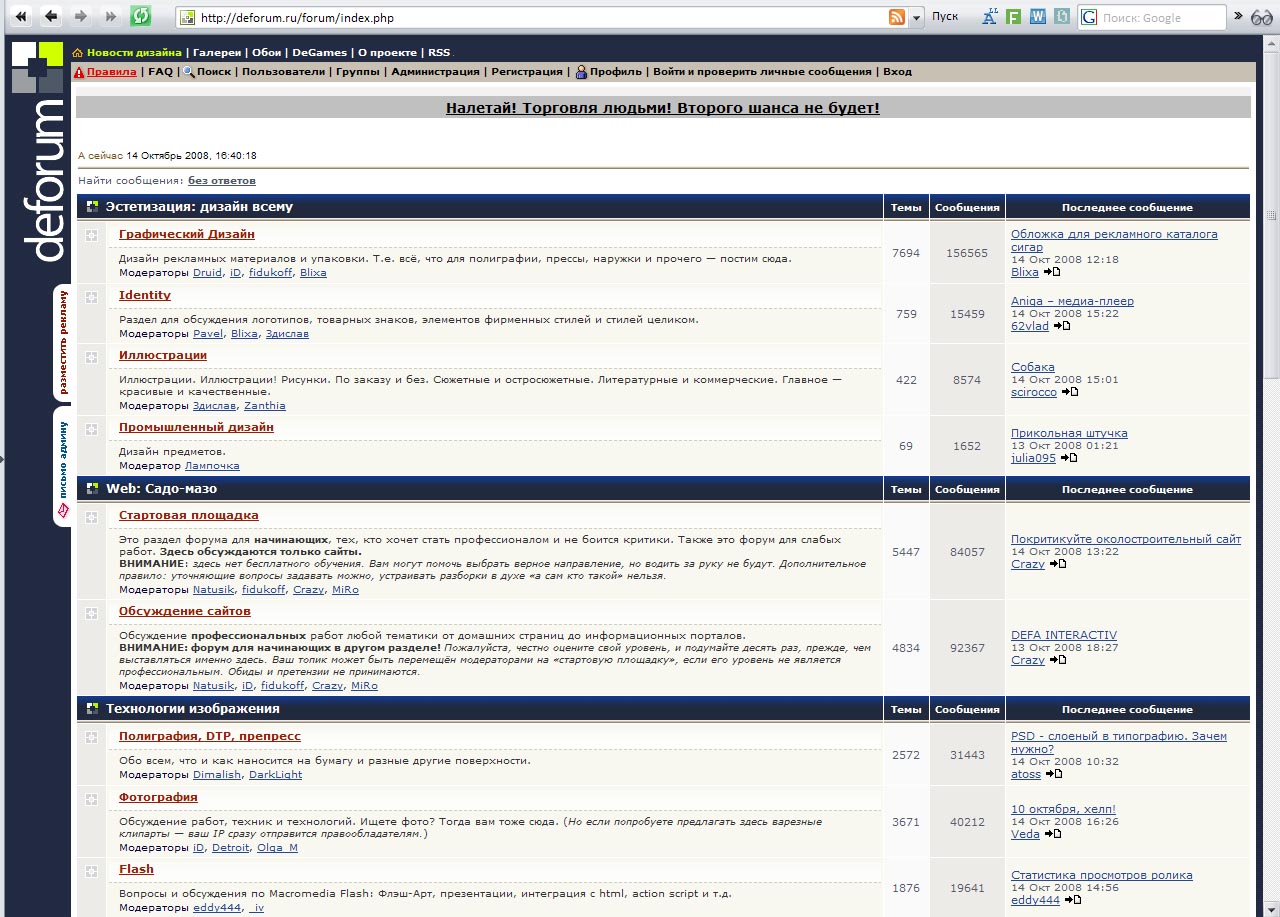This screenshot has width=1280, height=917.
Task: Open the Identity forum link
Action: coord(145,295)
